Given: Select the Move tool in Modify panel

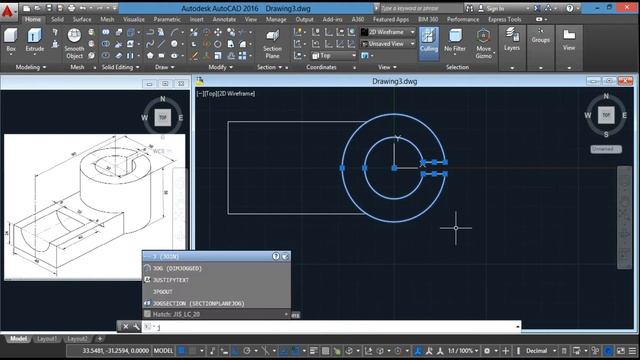Looking at the screenshot, I should (218, 32).
